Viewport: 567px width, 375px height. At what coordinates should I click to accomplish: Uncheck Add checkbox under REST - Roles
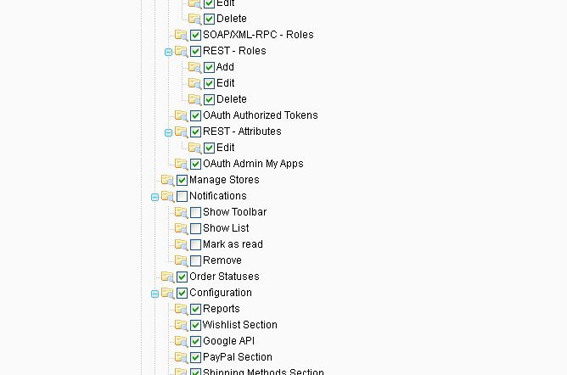[x=209, y=67]
